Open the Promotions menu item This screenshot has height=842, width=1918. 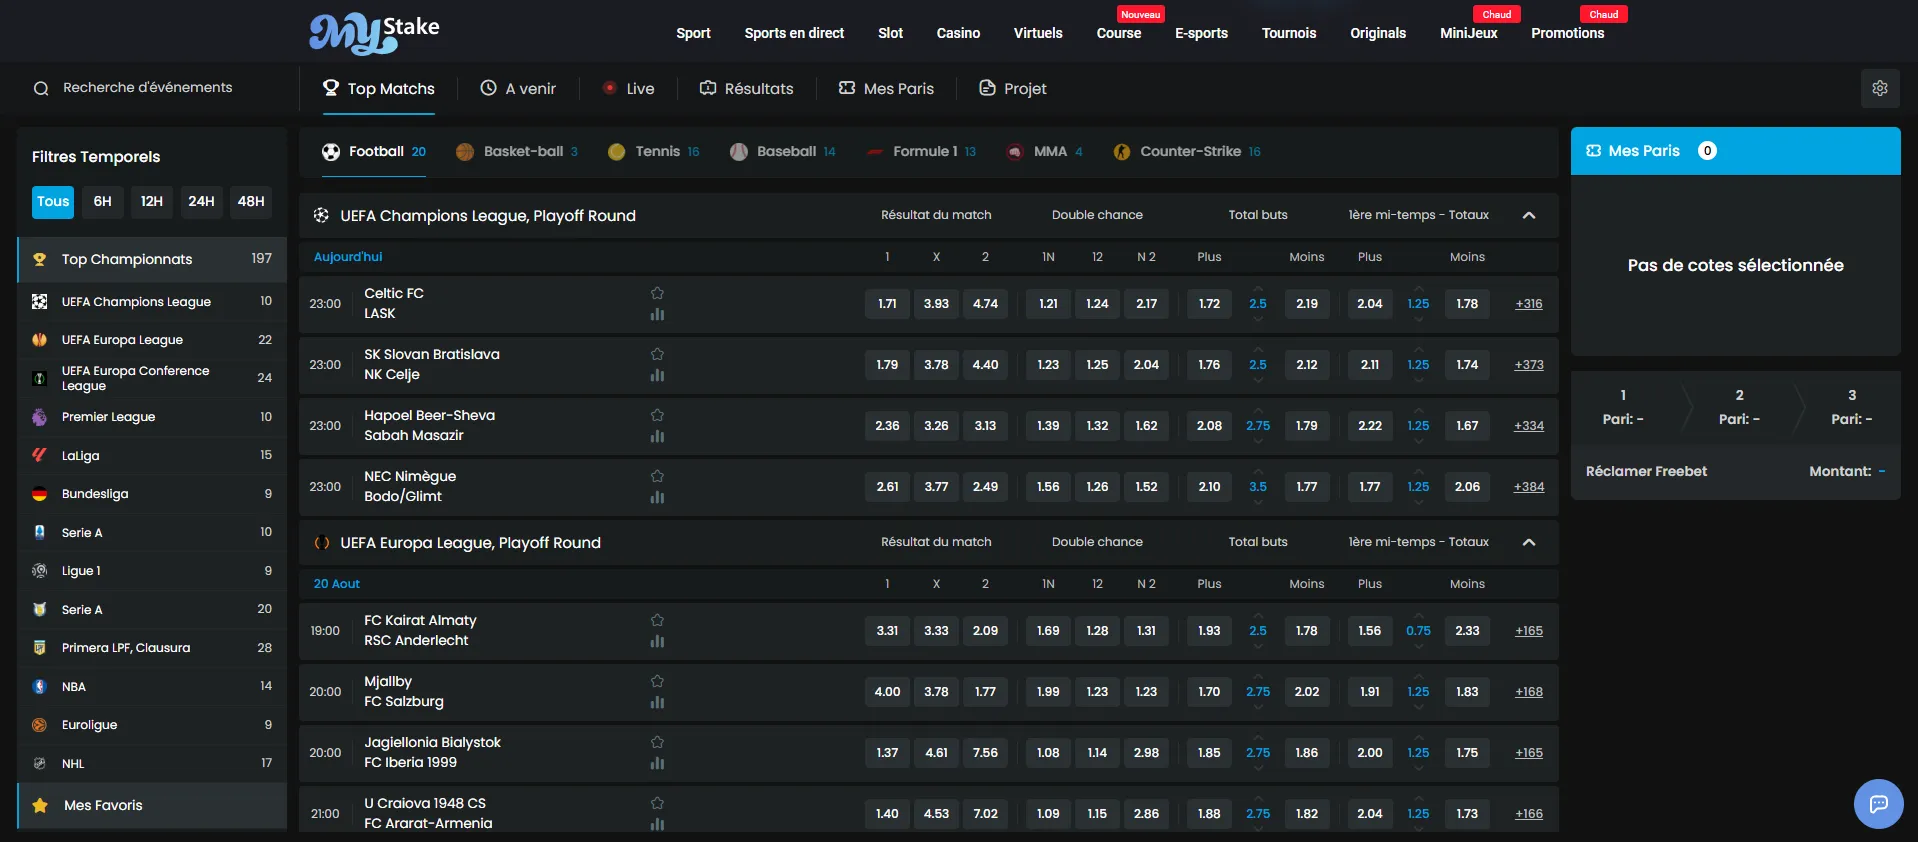point(1567,33)
